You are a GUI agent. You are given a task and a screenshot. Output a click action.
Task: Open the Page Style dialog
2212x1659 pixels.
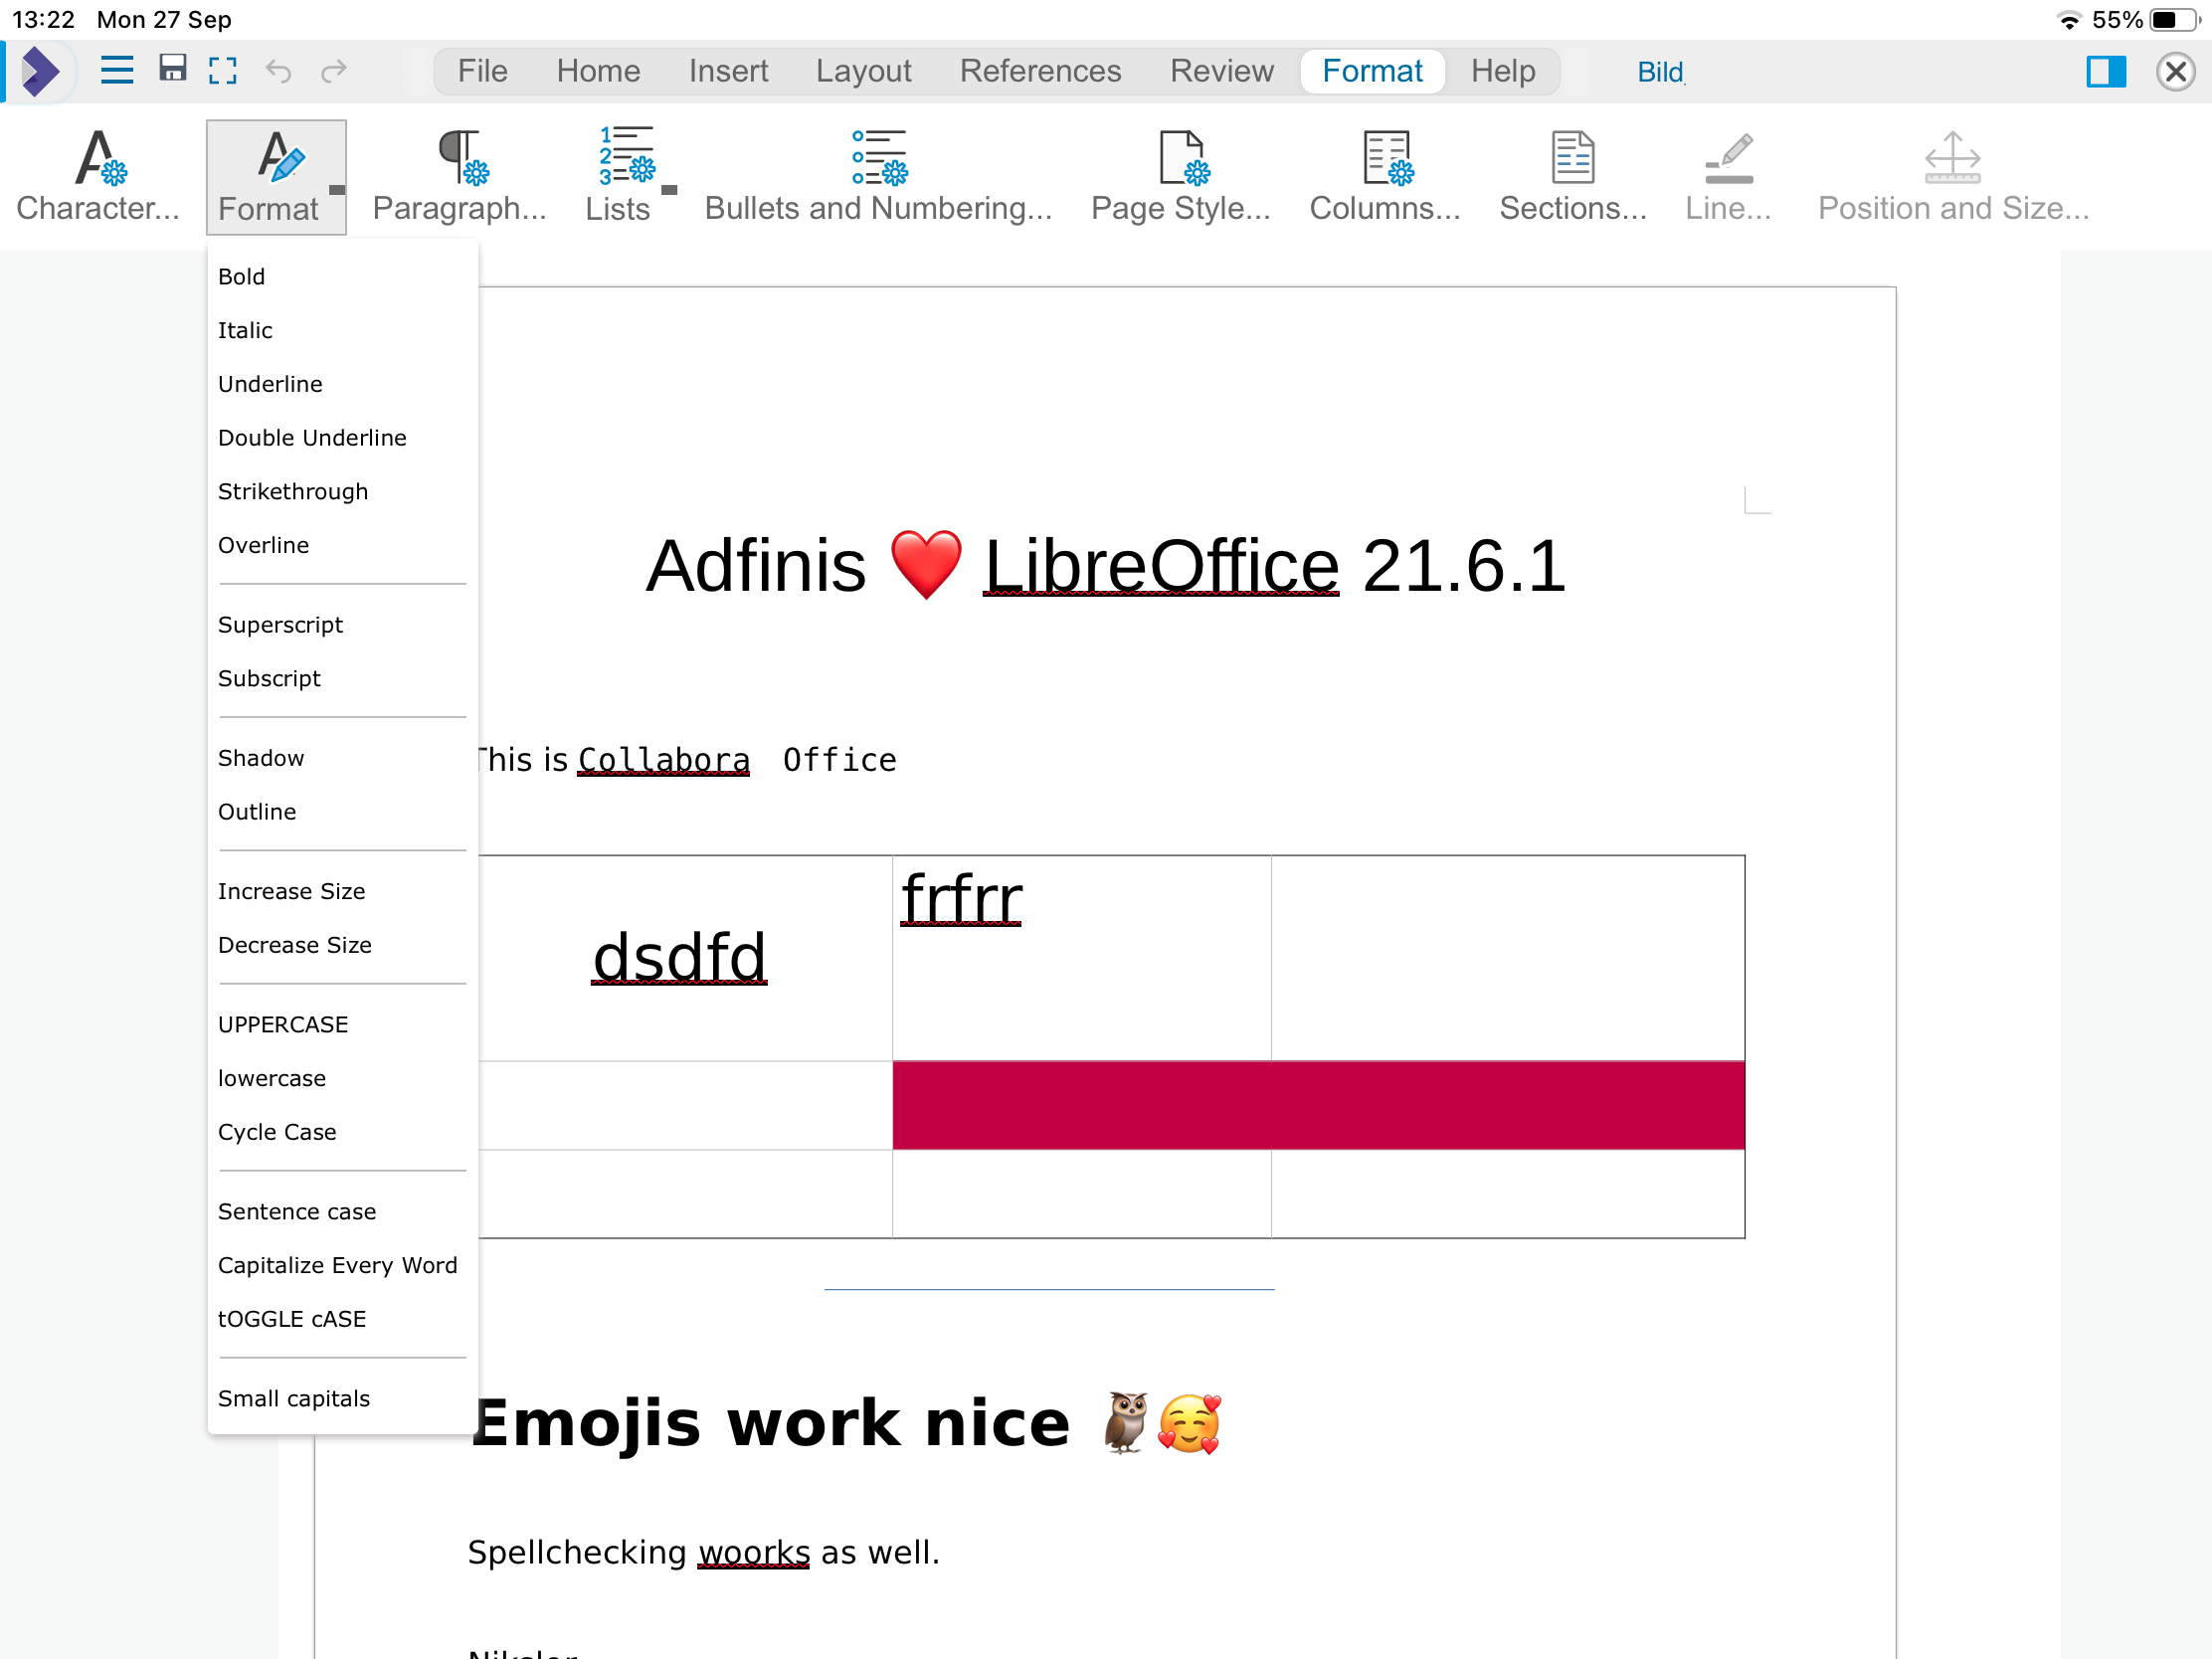(x=1180, y=176)
